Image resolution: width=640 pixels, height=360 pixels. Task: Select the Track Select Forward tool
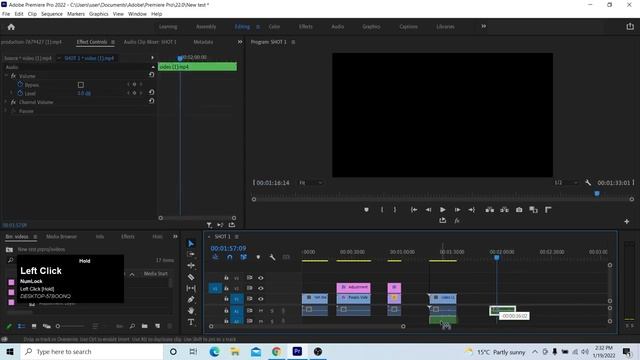pyautogui.click(x=191, y=254)
